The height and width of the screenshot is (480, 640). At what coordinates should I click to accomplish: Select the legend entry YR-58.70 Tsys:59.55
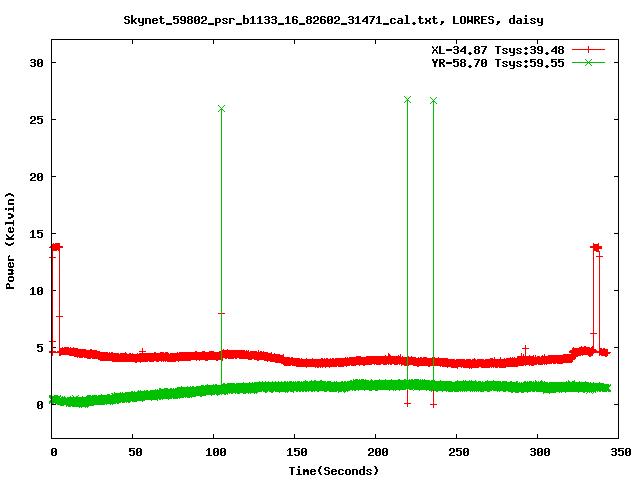498,63
